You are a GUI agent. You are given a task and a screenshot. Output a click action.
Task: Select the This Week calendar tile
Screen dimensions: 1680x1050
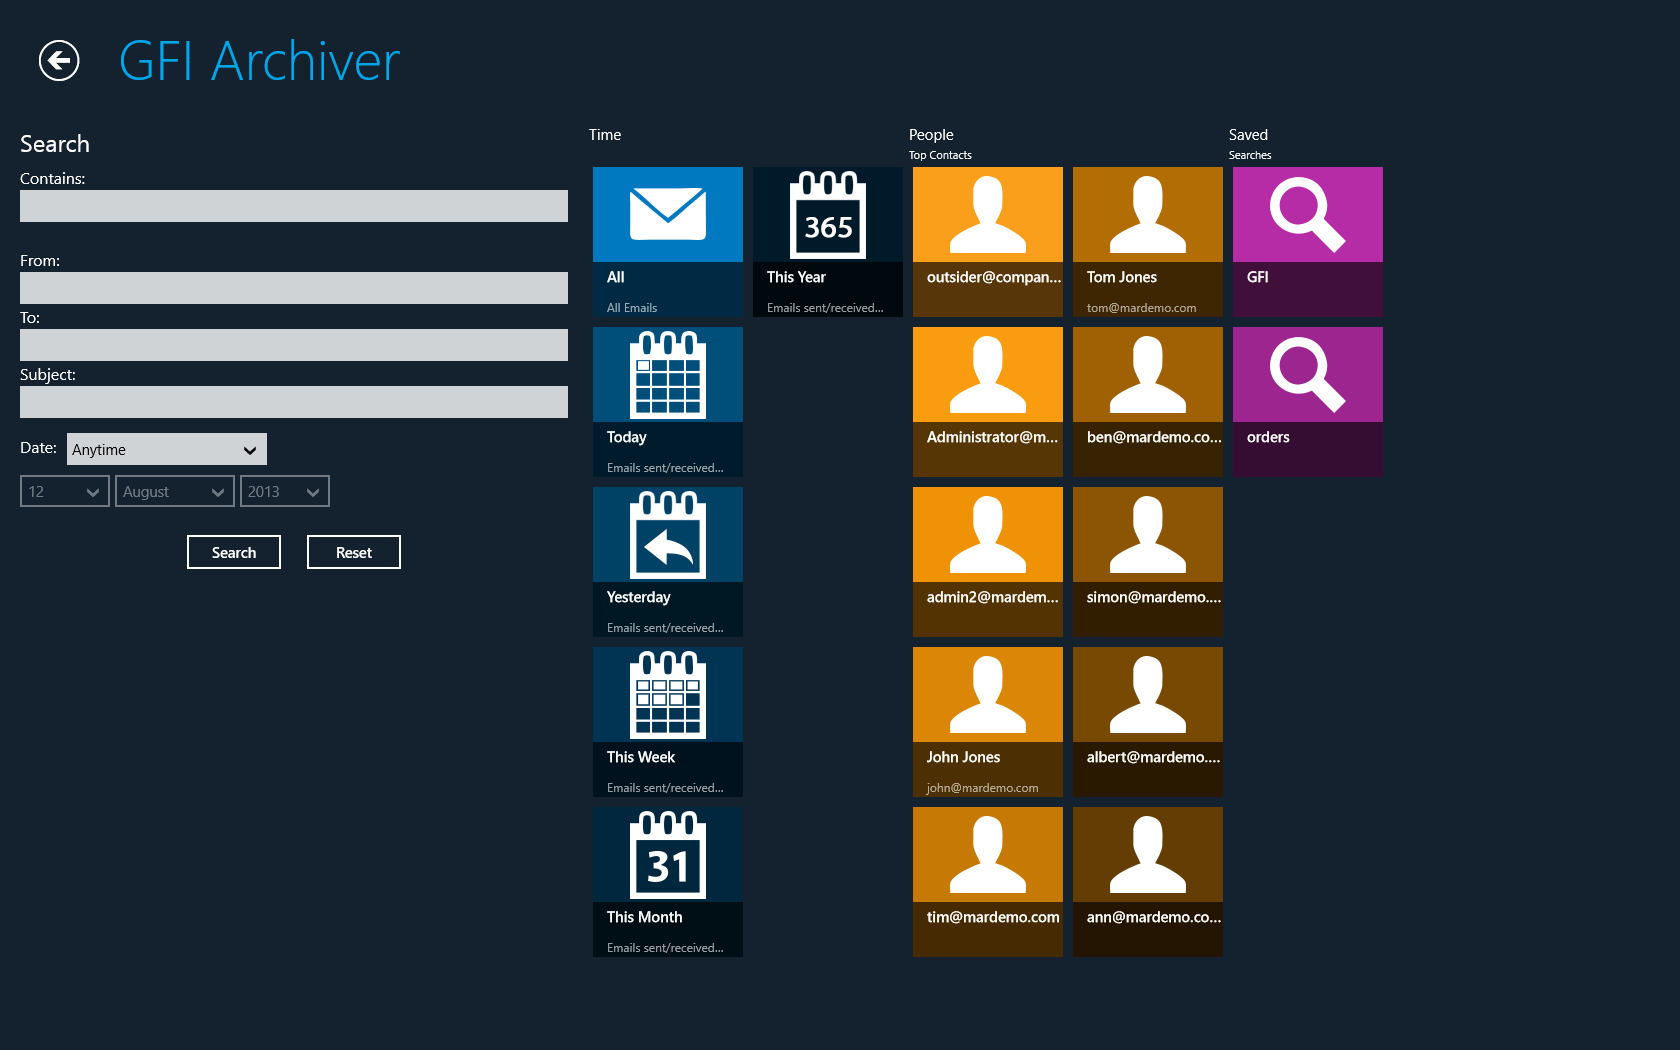pyautogui.click(x=667, y=721)
